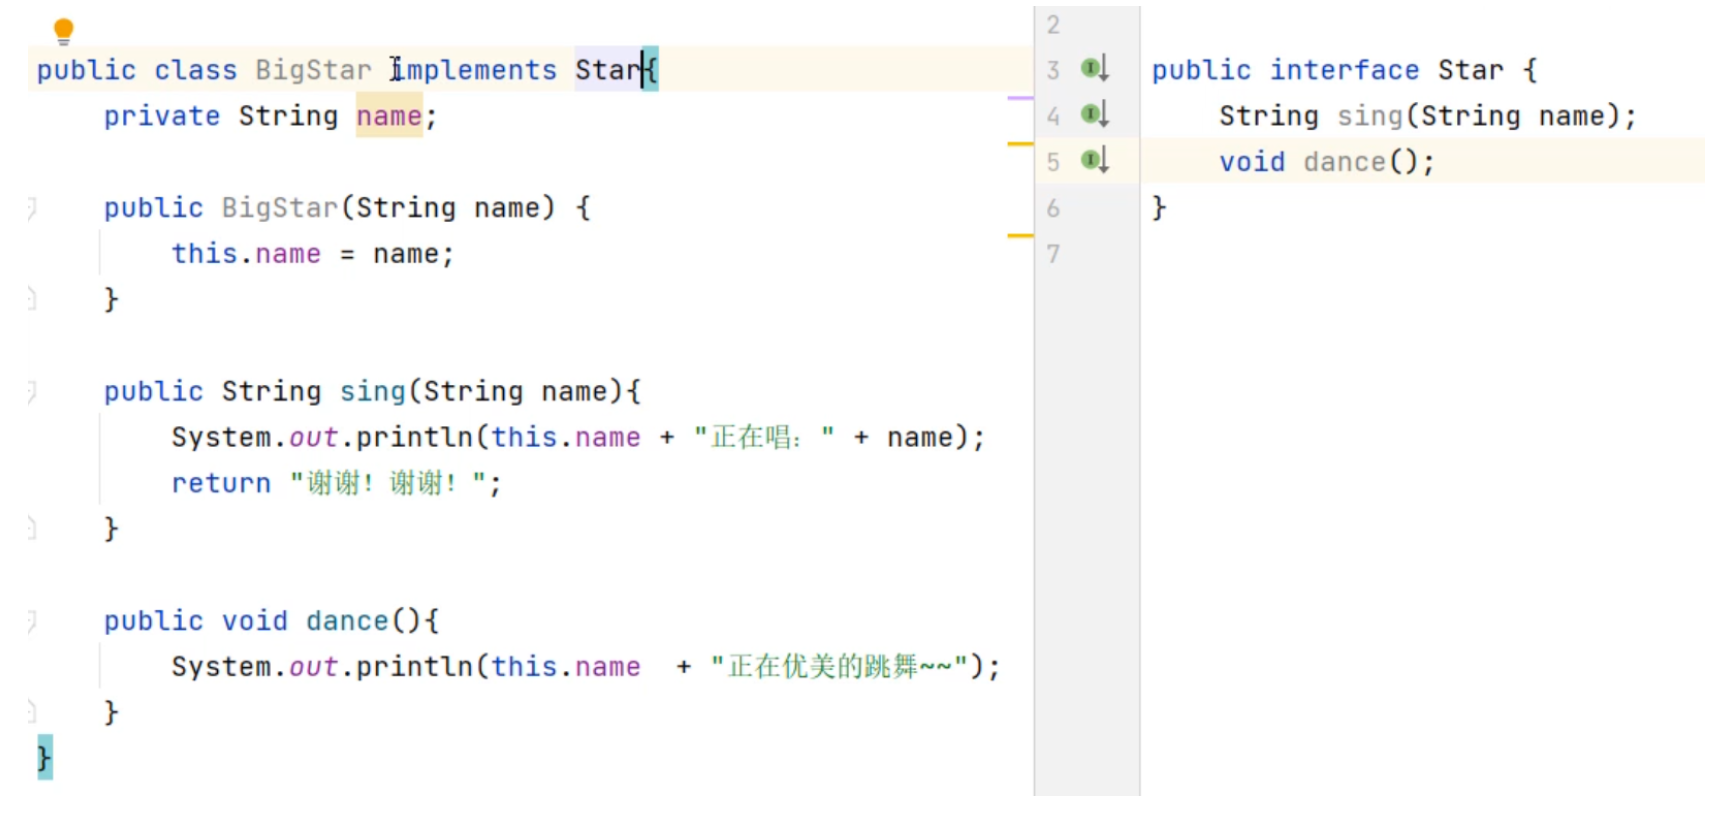
Task: Click the class name BigStar in the declaration
Action: pos(313,70)
